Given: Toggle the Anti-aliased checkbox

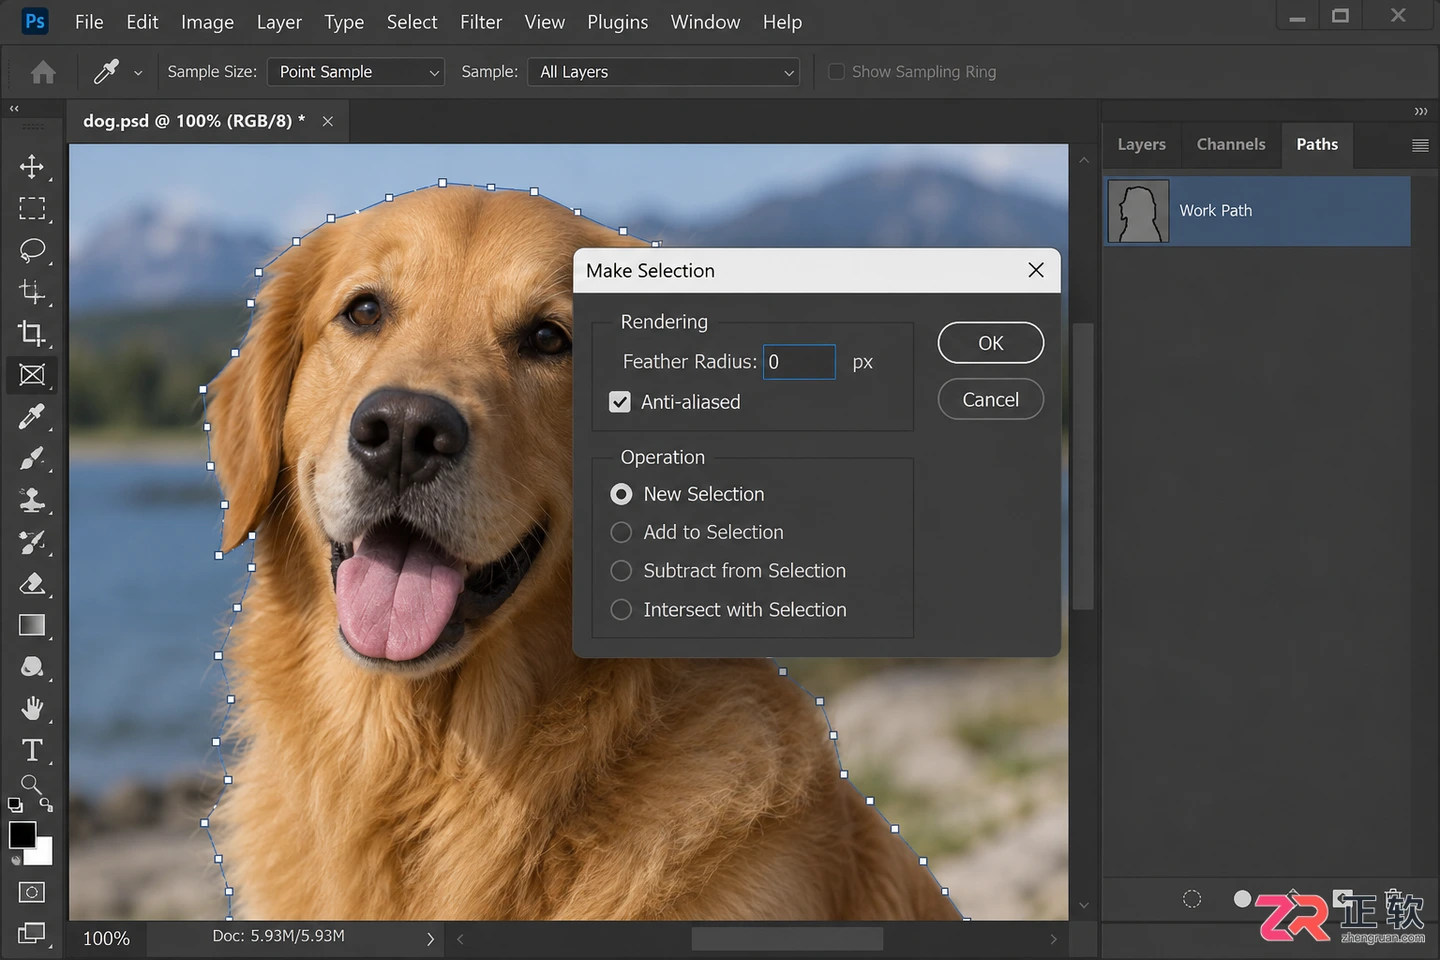Looking at the screenshot, I should point(620,402).
